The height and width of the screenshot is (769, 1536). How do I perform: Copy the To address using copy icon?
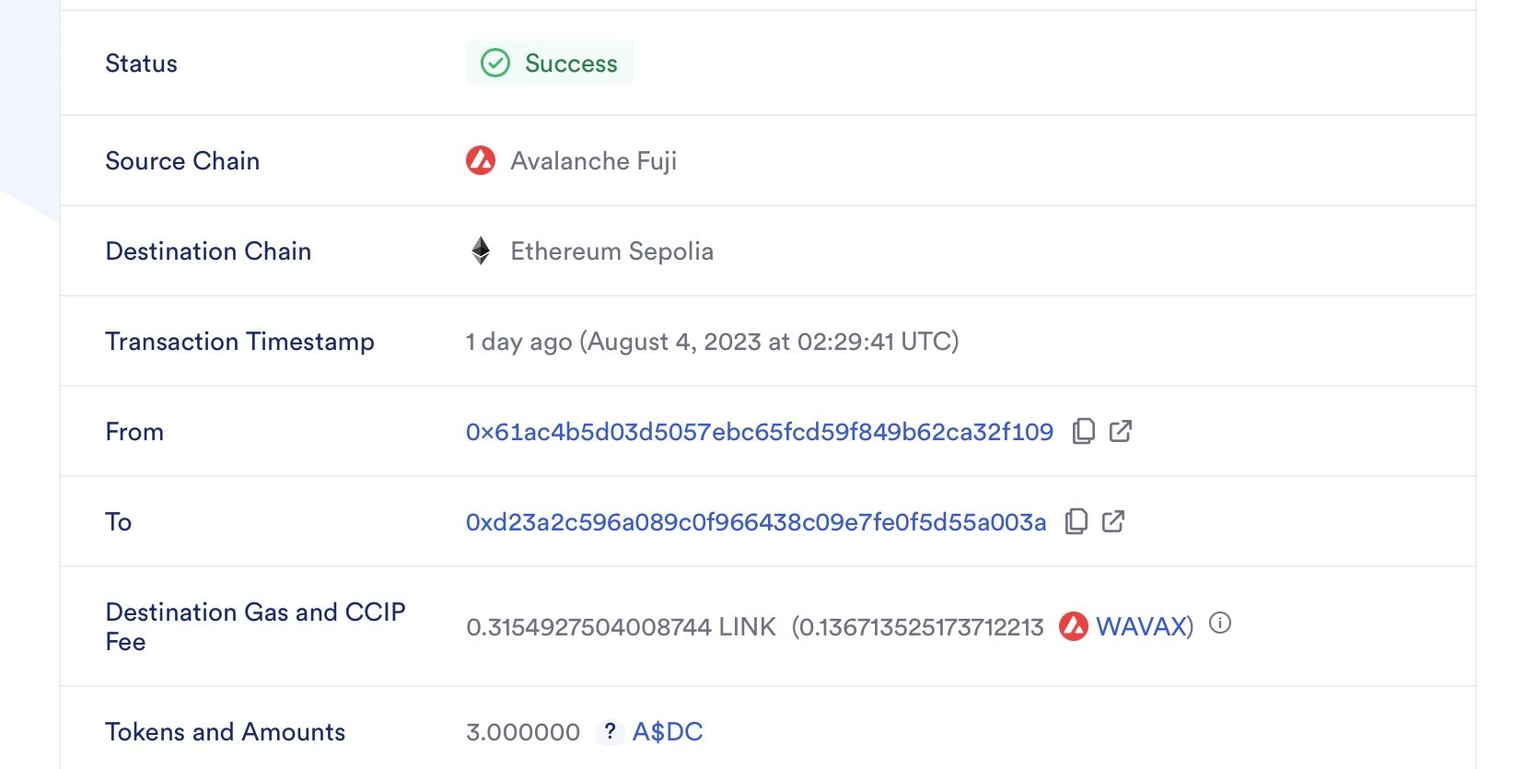(1075, 521)
